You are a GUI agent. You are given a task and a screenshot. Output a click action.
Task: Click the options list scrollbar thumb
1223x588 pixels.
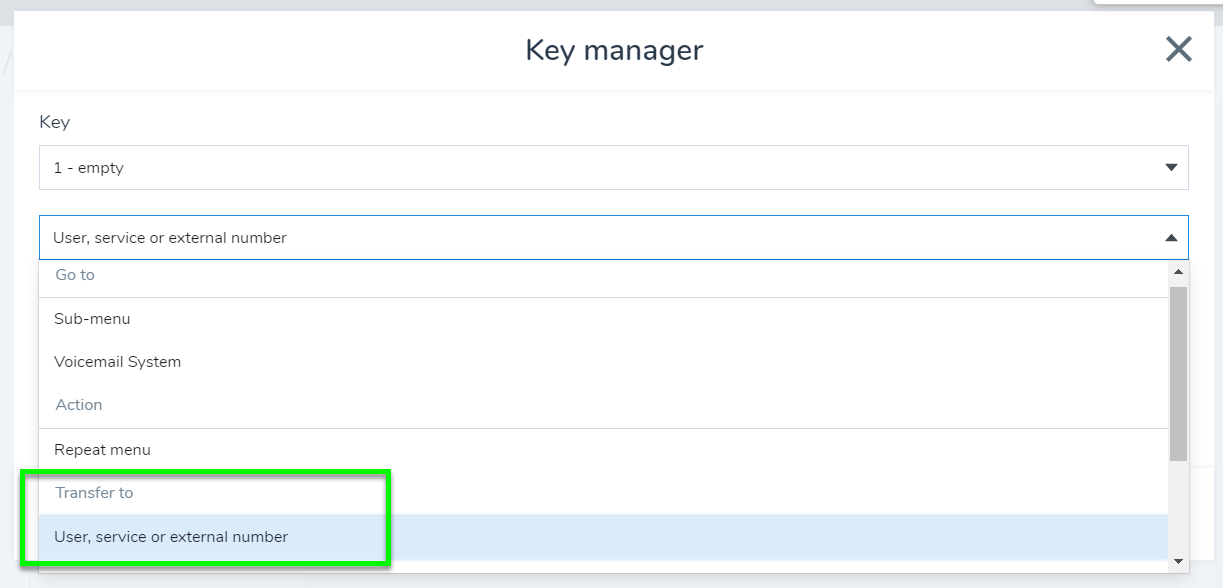(1178, 370)
